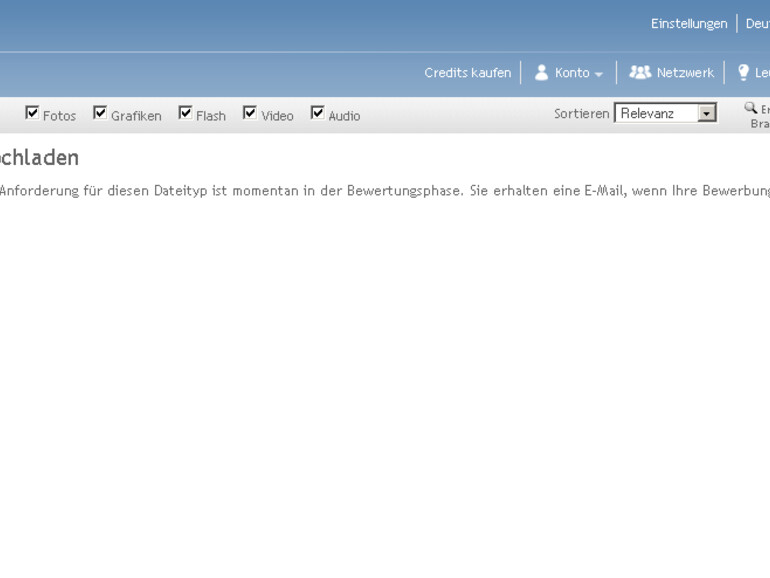
Task: Click the Bewertungsphase message text
Action: [x=385, y=191]
